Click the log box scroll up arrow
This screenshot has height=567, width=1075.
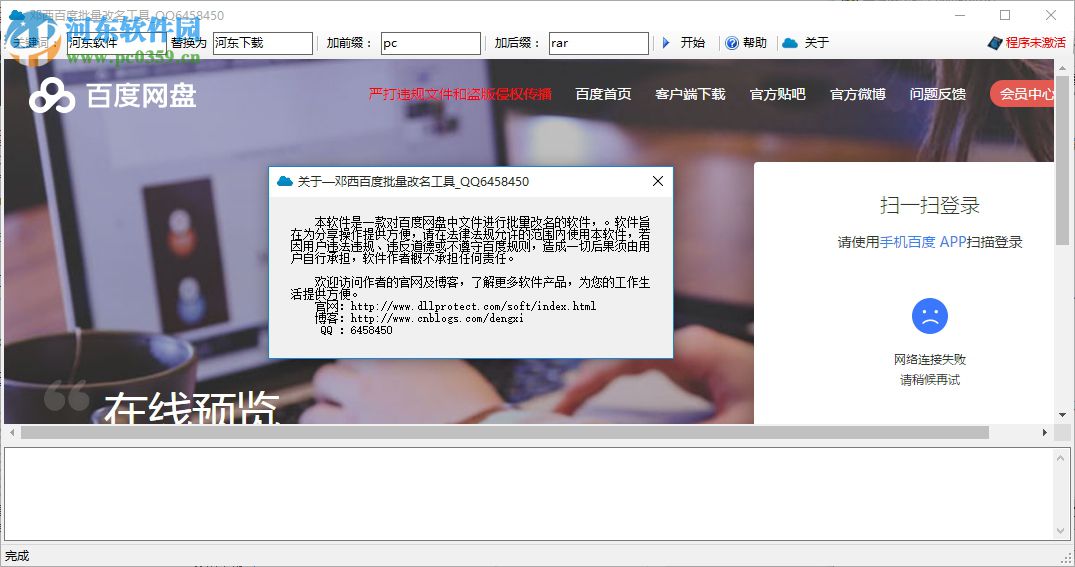1061,457
